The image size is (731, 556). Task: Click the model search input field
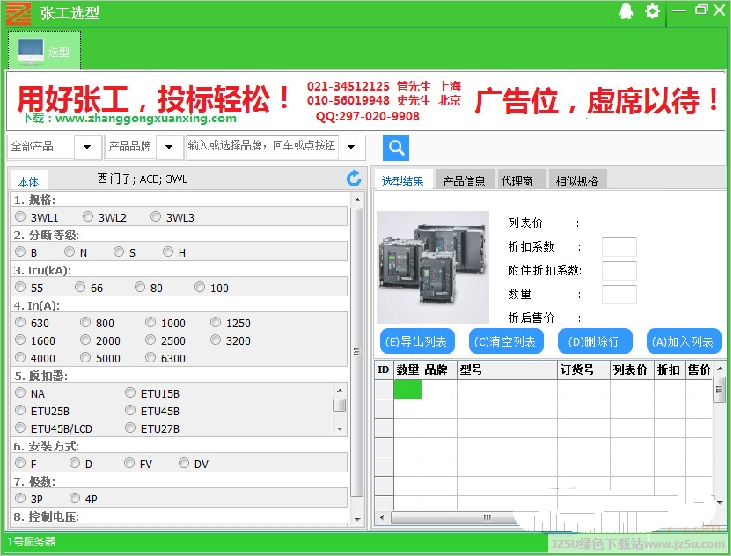pos(262,147)
